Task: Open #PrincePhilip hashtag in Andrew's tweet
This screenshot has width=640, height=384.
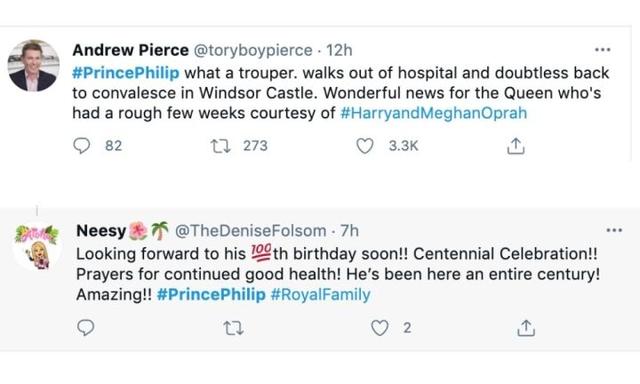Action: pos(126,73)
